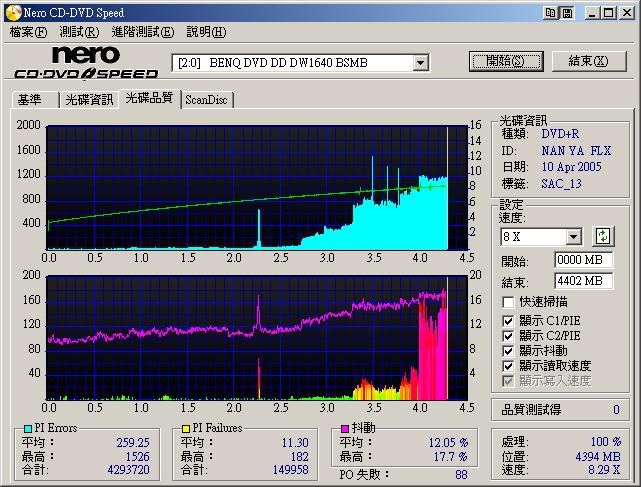Click the disc type value DVD+R

(x=560, y=134)
